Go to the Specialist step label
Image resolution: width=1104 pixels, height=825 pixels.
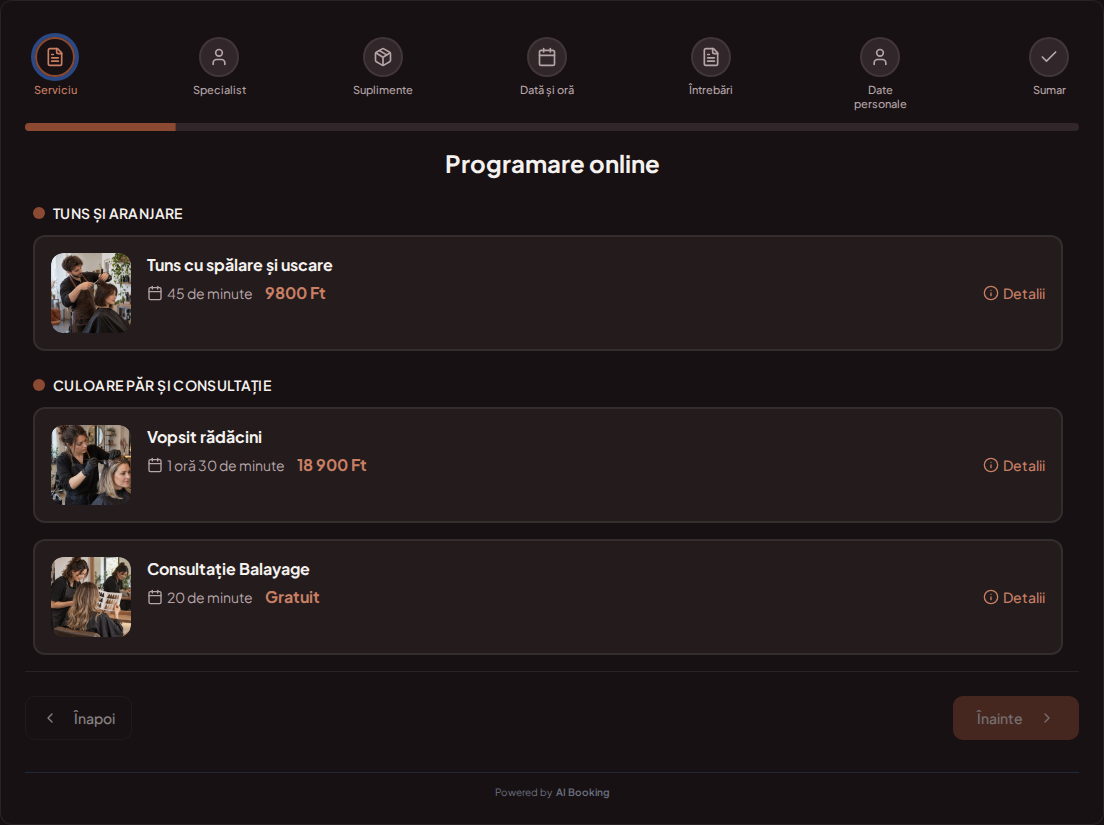pyautogui.click(x=220, y=90)
